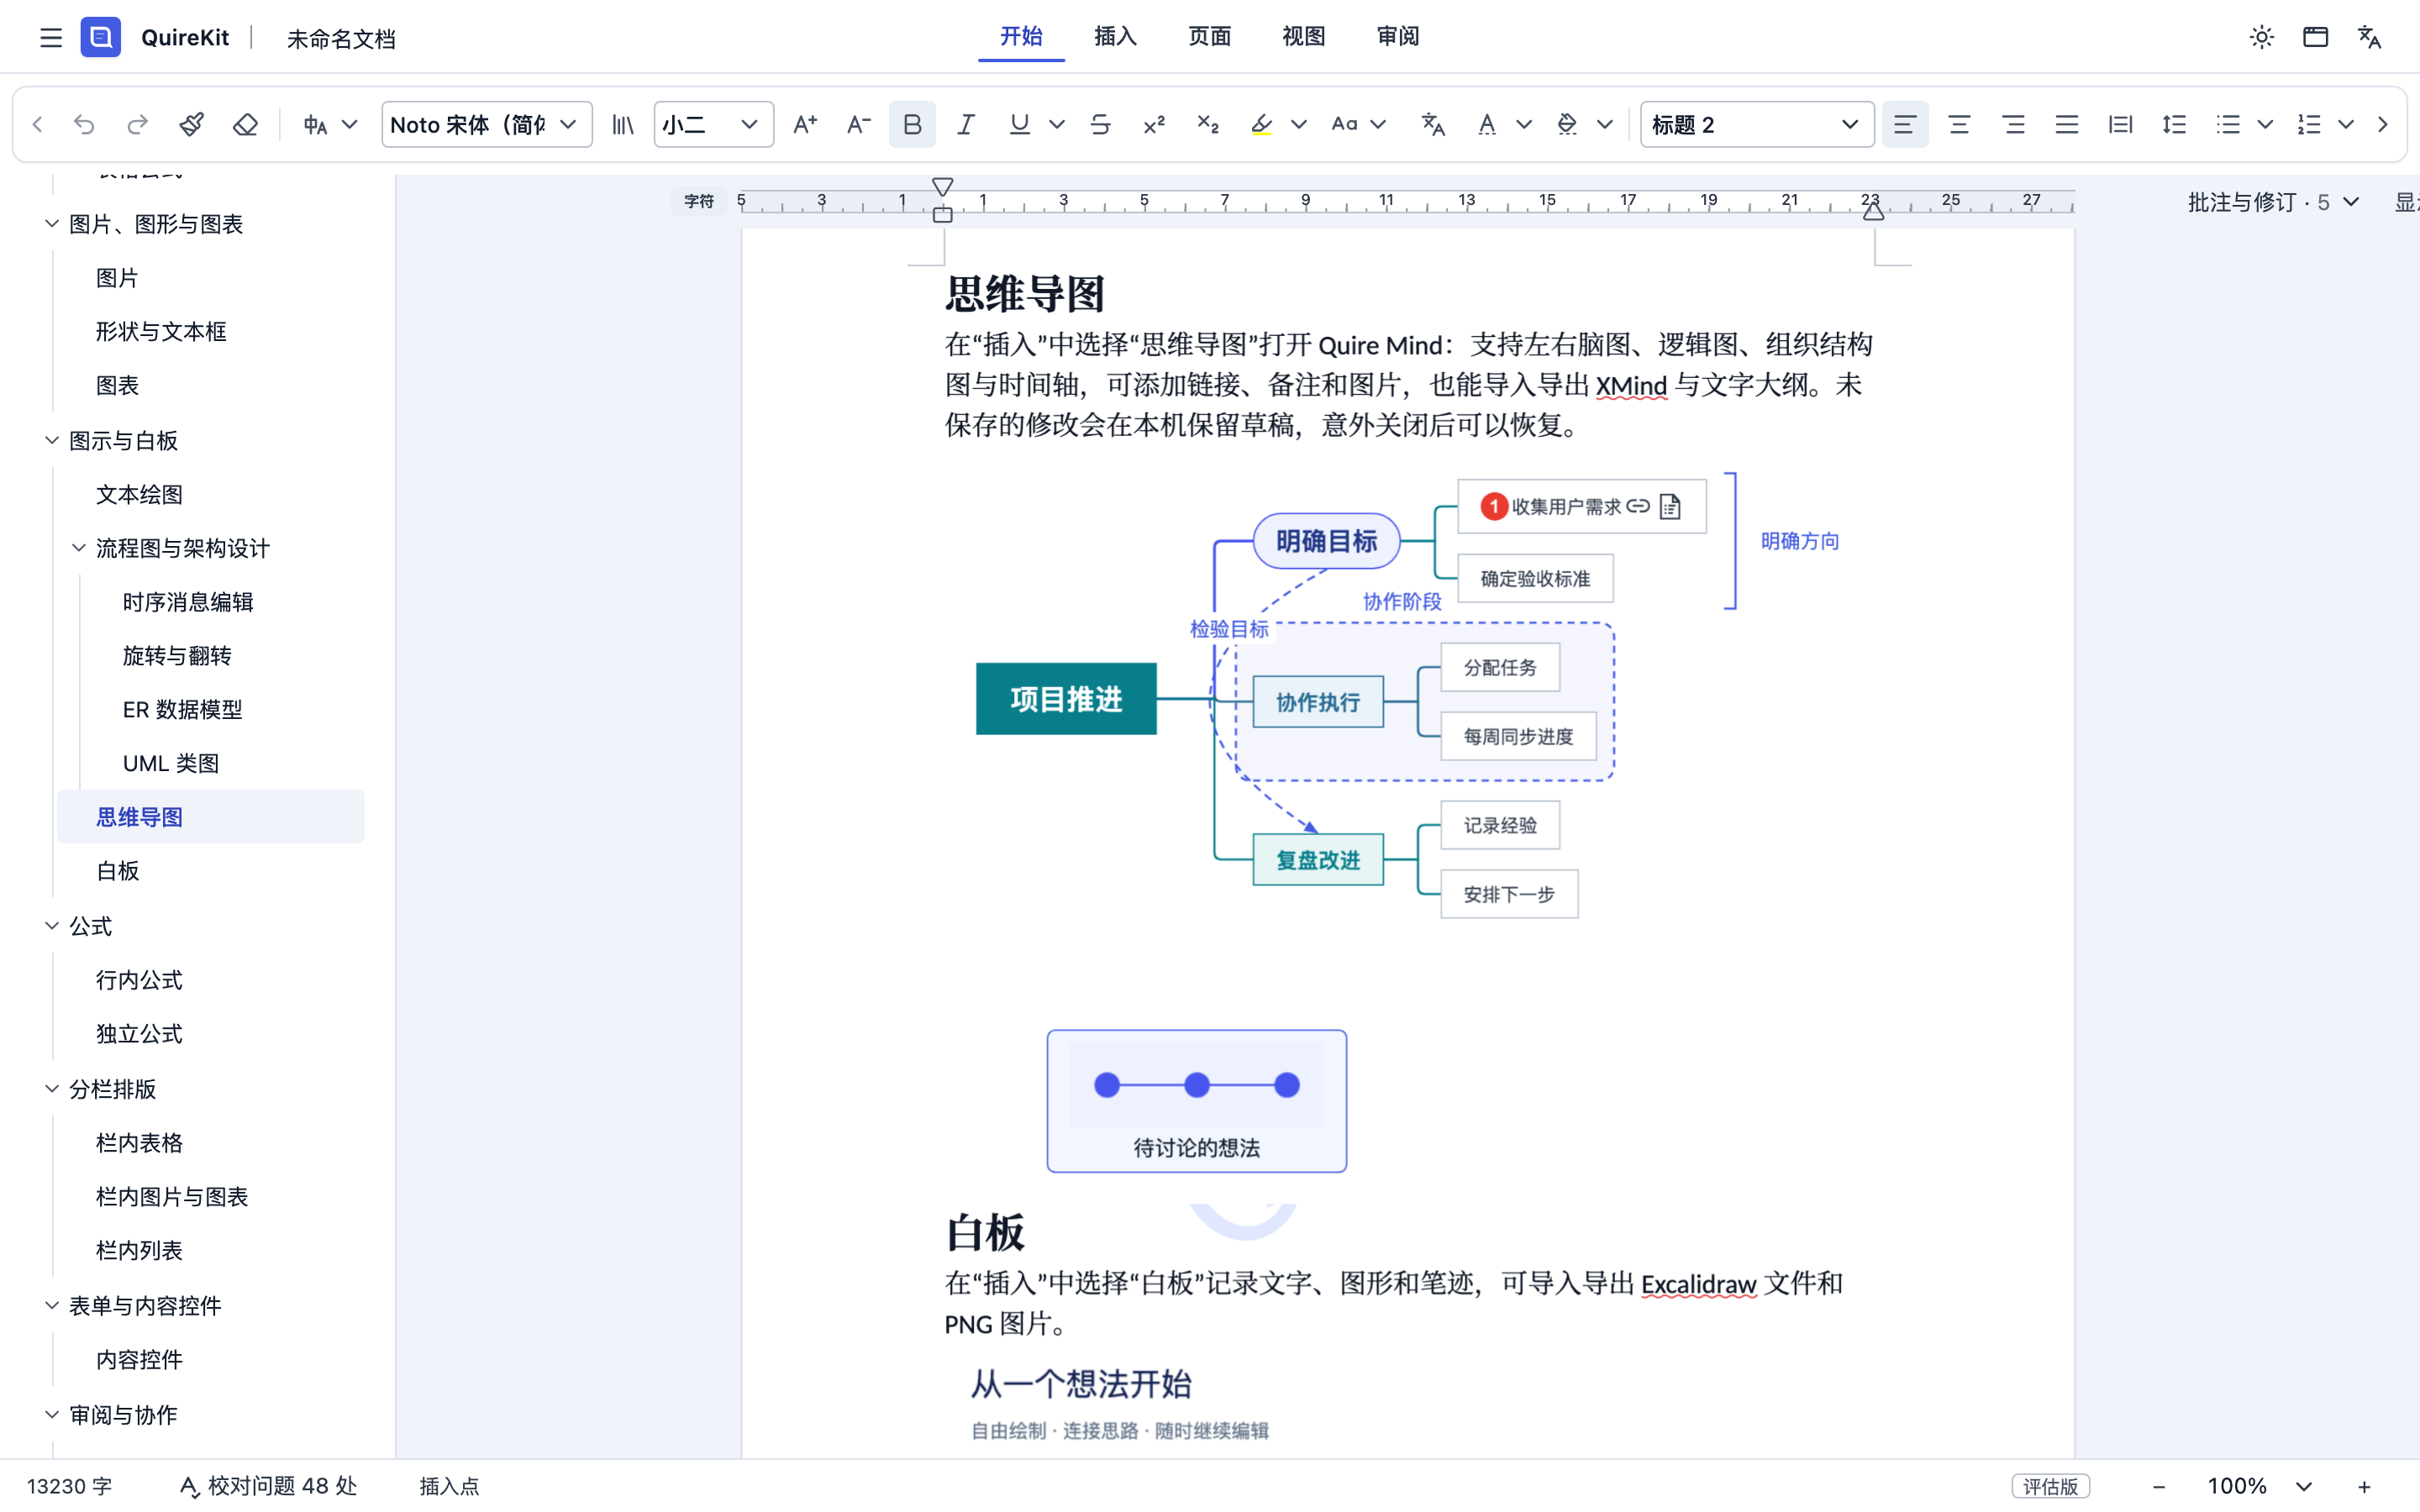Switch to the 开始 tab

tap(1021, 37)
